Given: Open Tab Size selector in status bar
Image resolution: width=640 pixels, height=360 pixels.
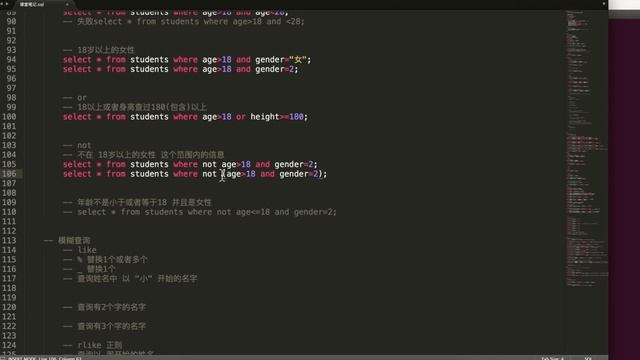Looking at the screenshot, I should click(552, 358).
